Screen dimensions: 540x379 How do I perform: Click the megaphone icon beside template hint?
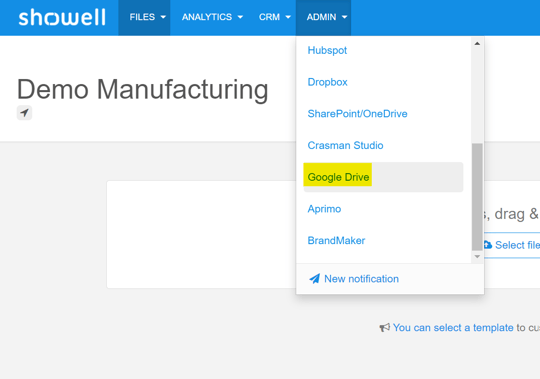click(384, 327)
